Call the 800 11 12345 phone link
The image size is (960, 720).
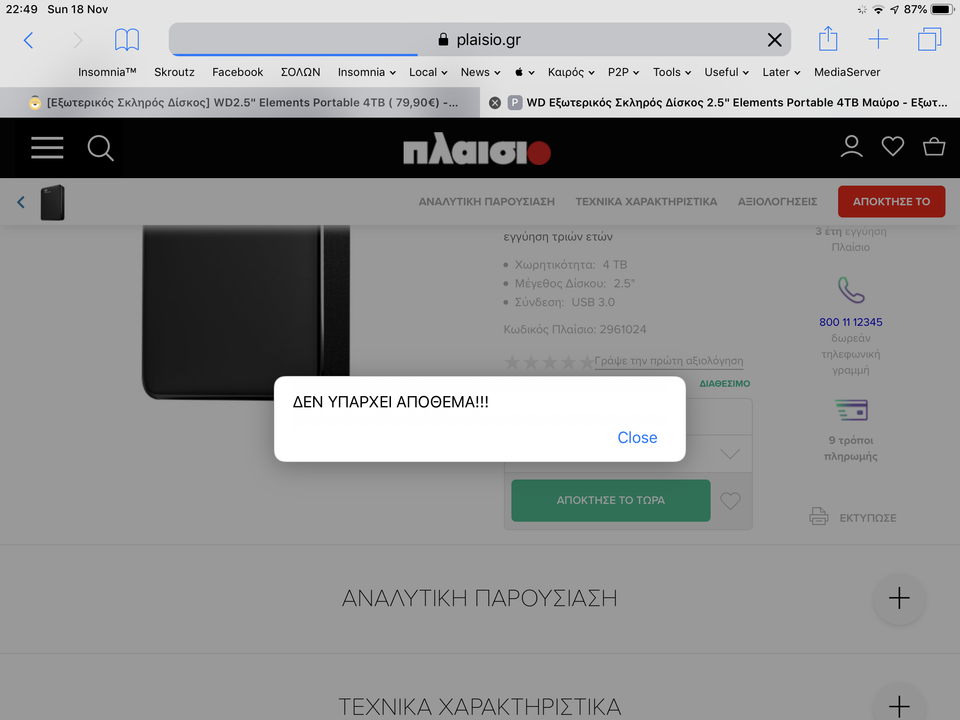pyautogui.click(x=850, y=322)
